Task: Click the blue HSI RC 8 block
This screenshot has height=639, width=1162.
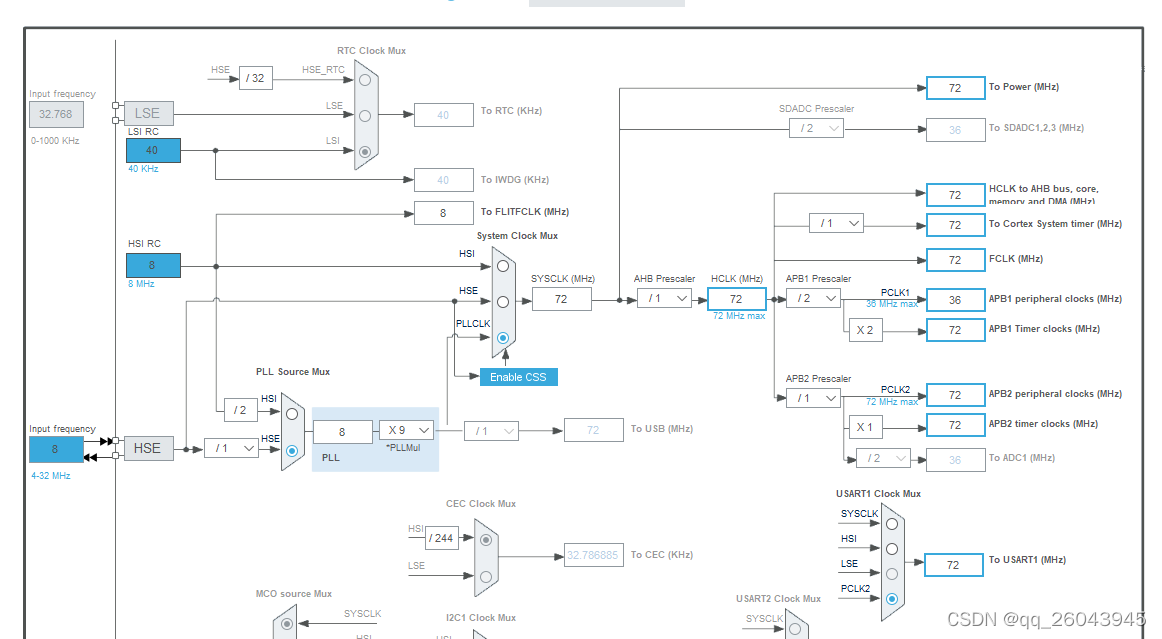Action: point(153,265)
